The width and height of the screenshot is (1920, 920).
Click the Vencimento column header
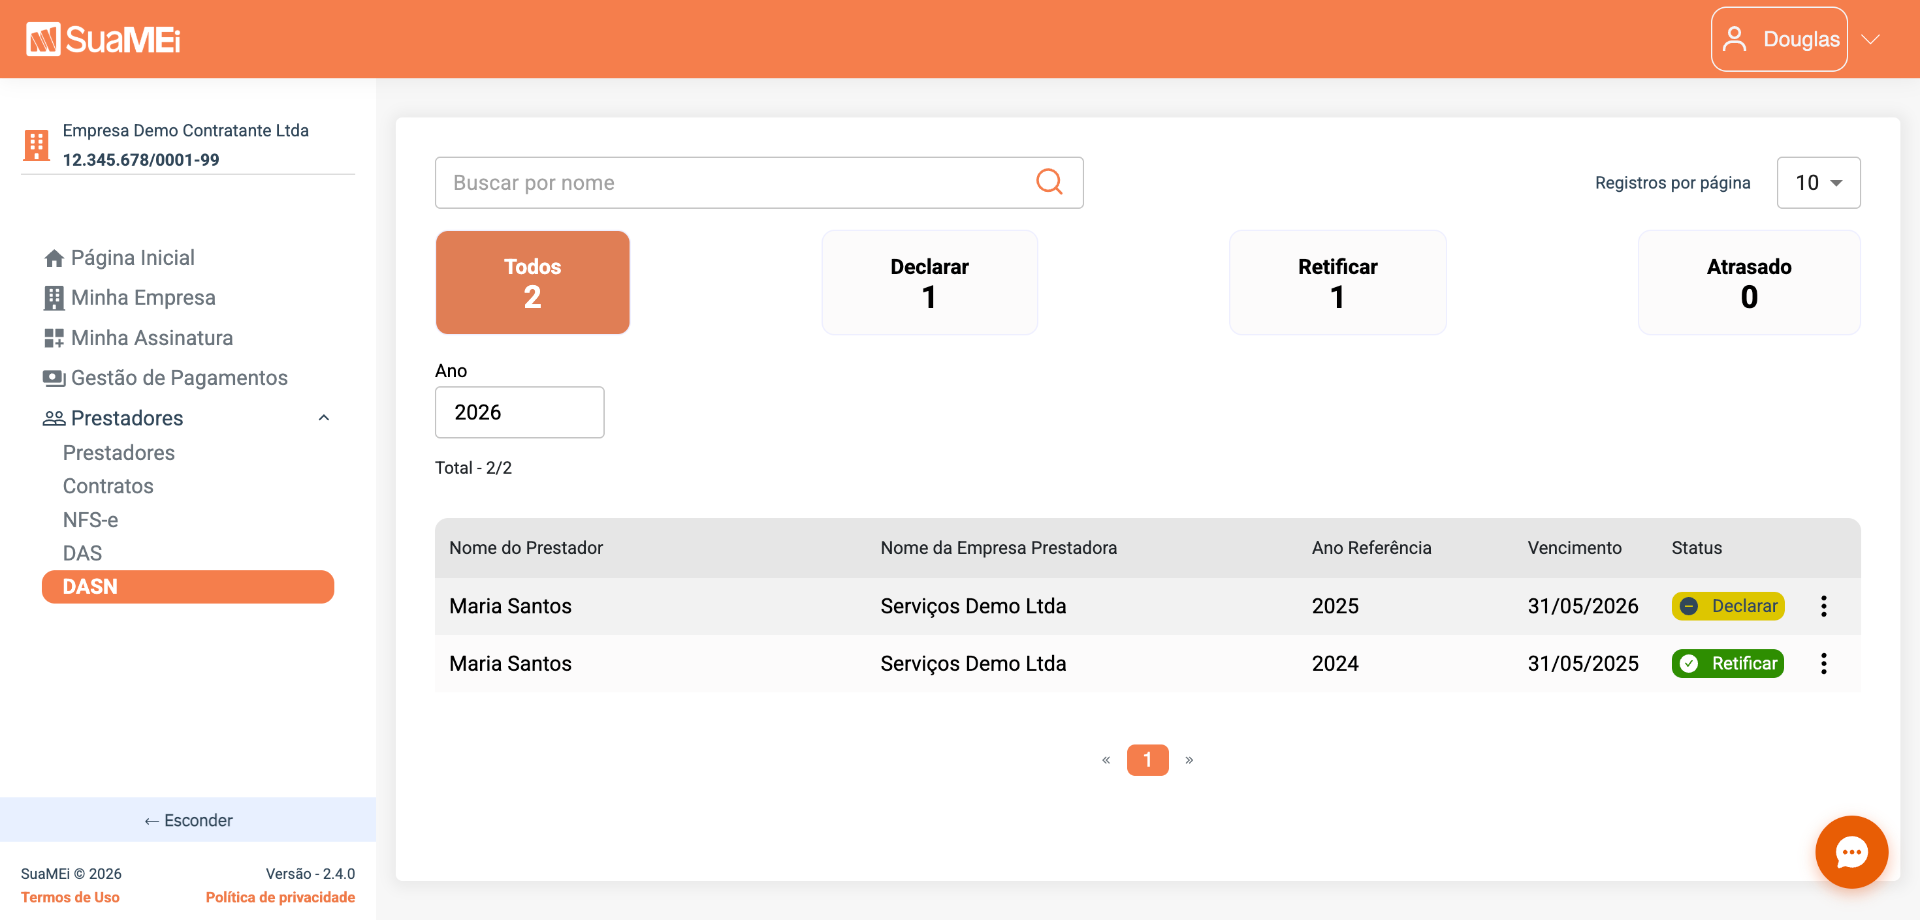point(1574,548)
